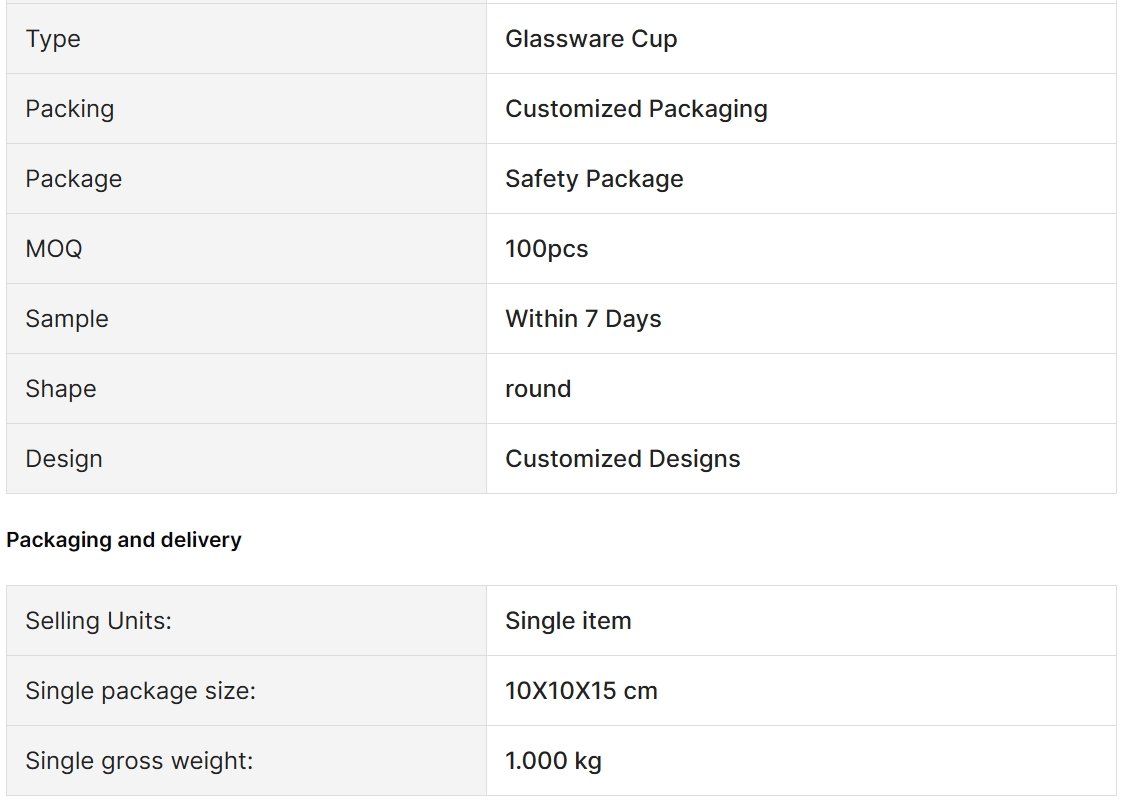Click the Selling Units label
The height and width of the screenshot is (811, 1141).
[x=98, y=620]
